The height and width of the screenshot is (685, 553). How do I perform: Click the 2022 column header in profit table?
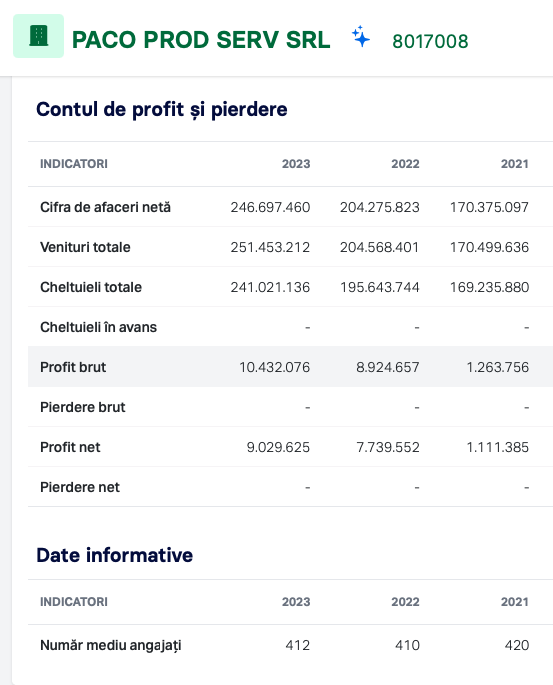(405, 164)
